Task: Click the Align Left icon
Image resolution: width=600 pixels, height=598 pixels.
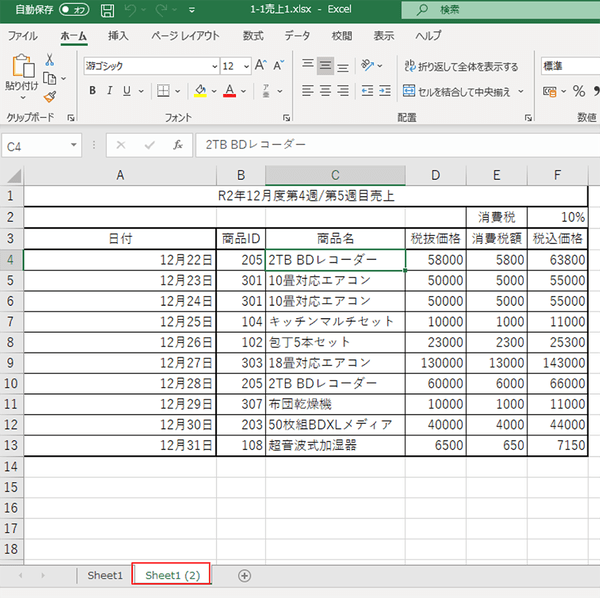Action: point(308,91)
